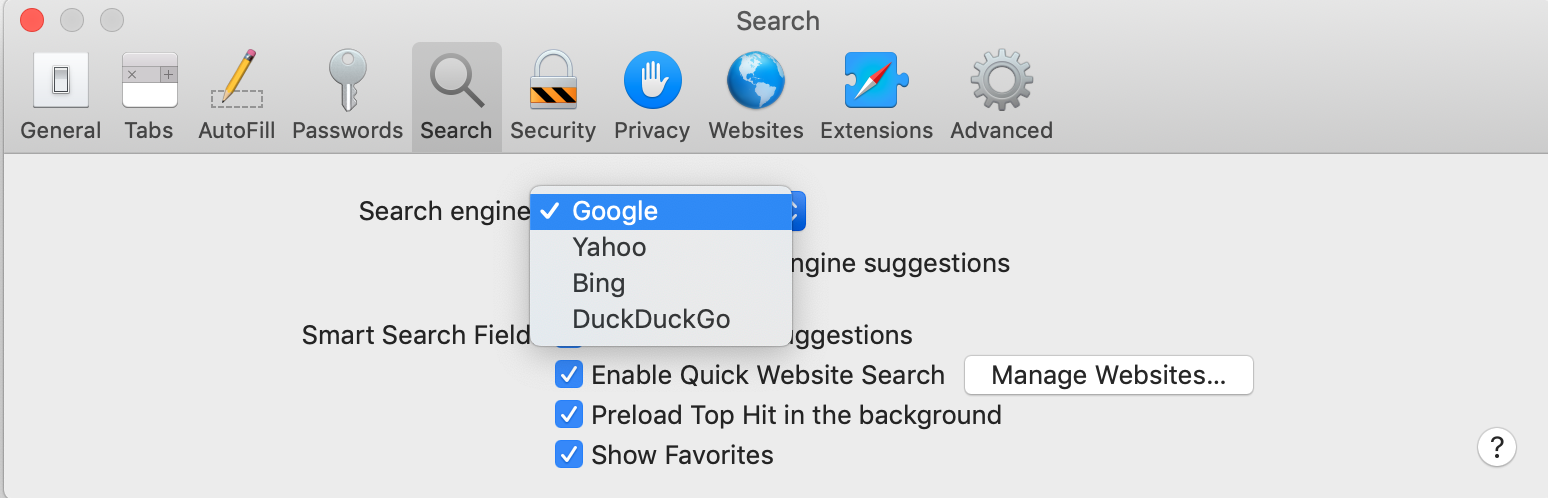Open the Tabs preferences pane
The height and width of the screenshot is (498, 1548).
click(x=149, y=97)
